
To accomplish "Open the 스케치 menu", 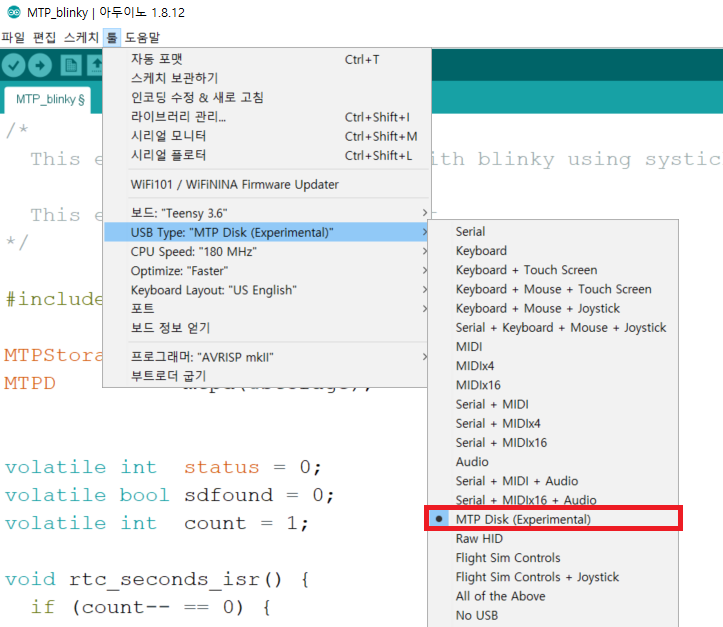I will tap(81, 37).
